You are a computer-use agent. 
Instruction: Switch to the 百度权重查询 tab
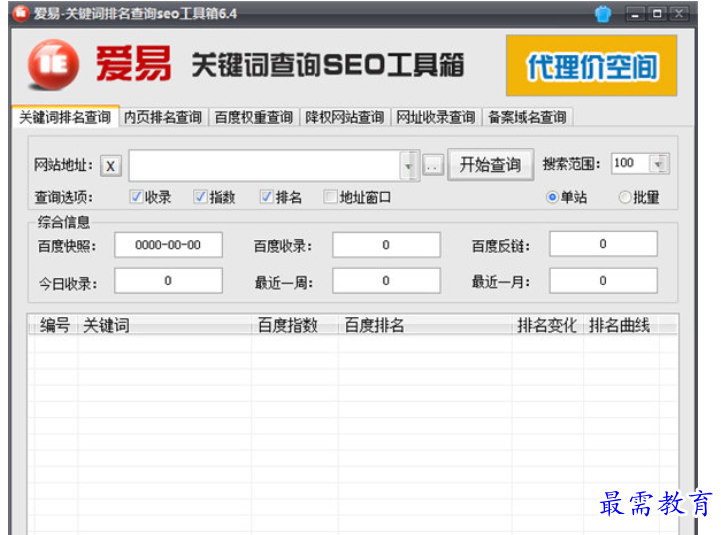[253, 117]
